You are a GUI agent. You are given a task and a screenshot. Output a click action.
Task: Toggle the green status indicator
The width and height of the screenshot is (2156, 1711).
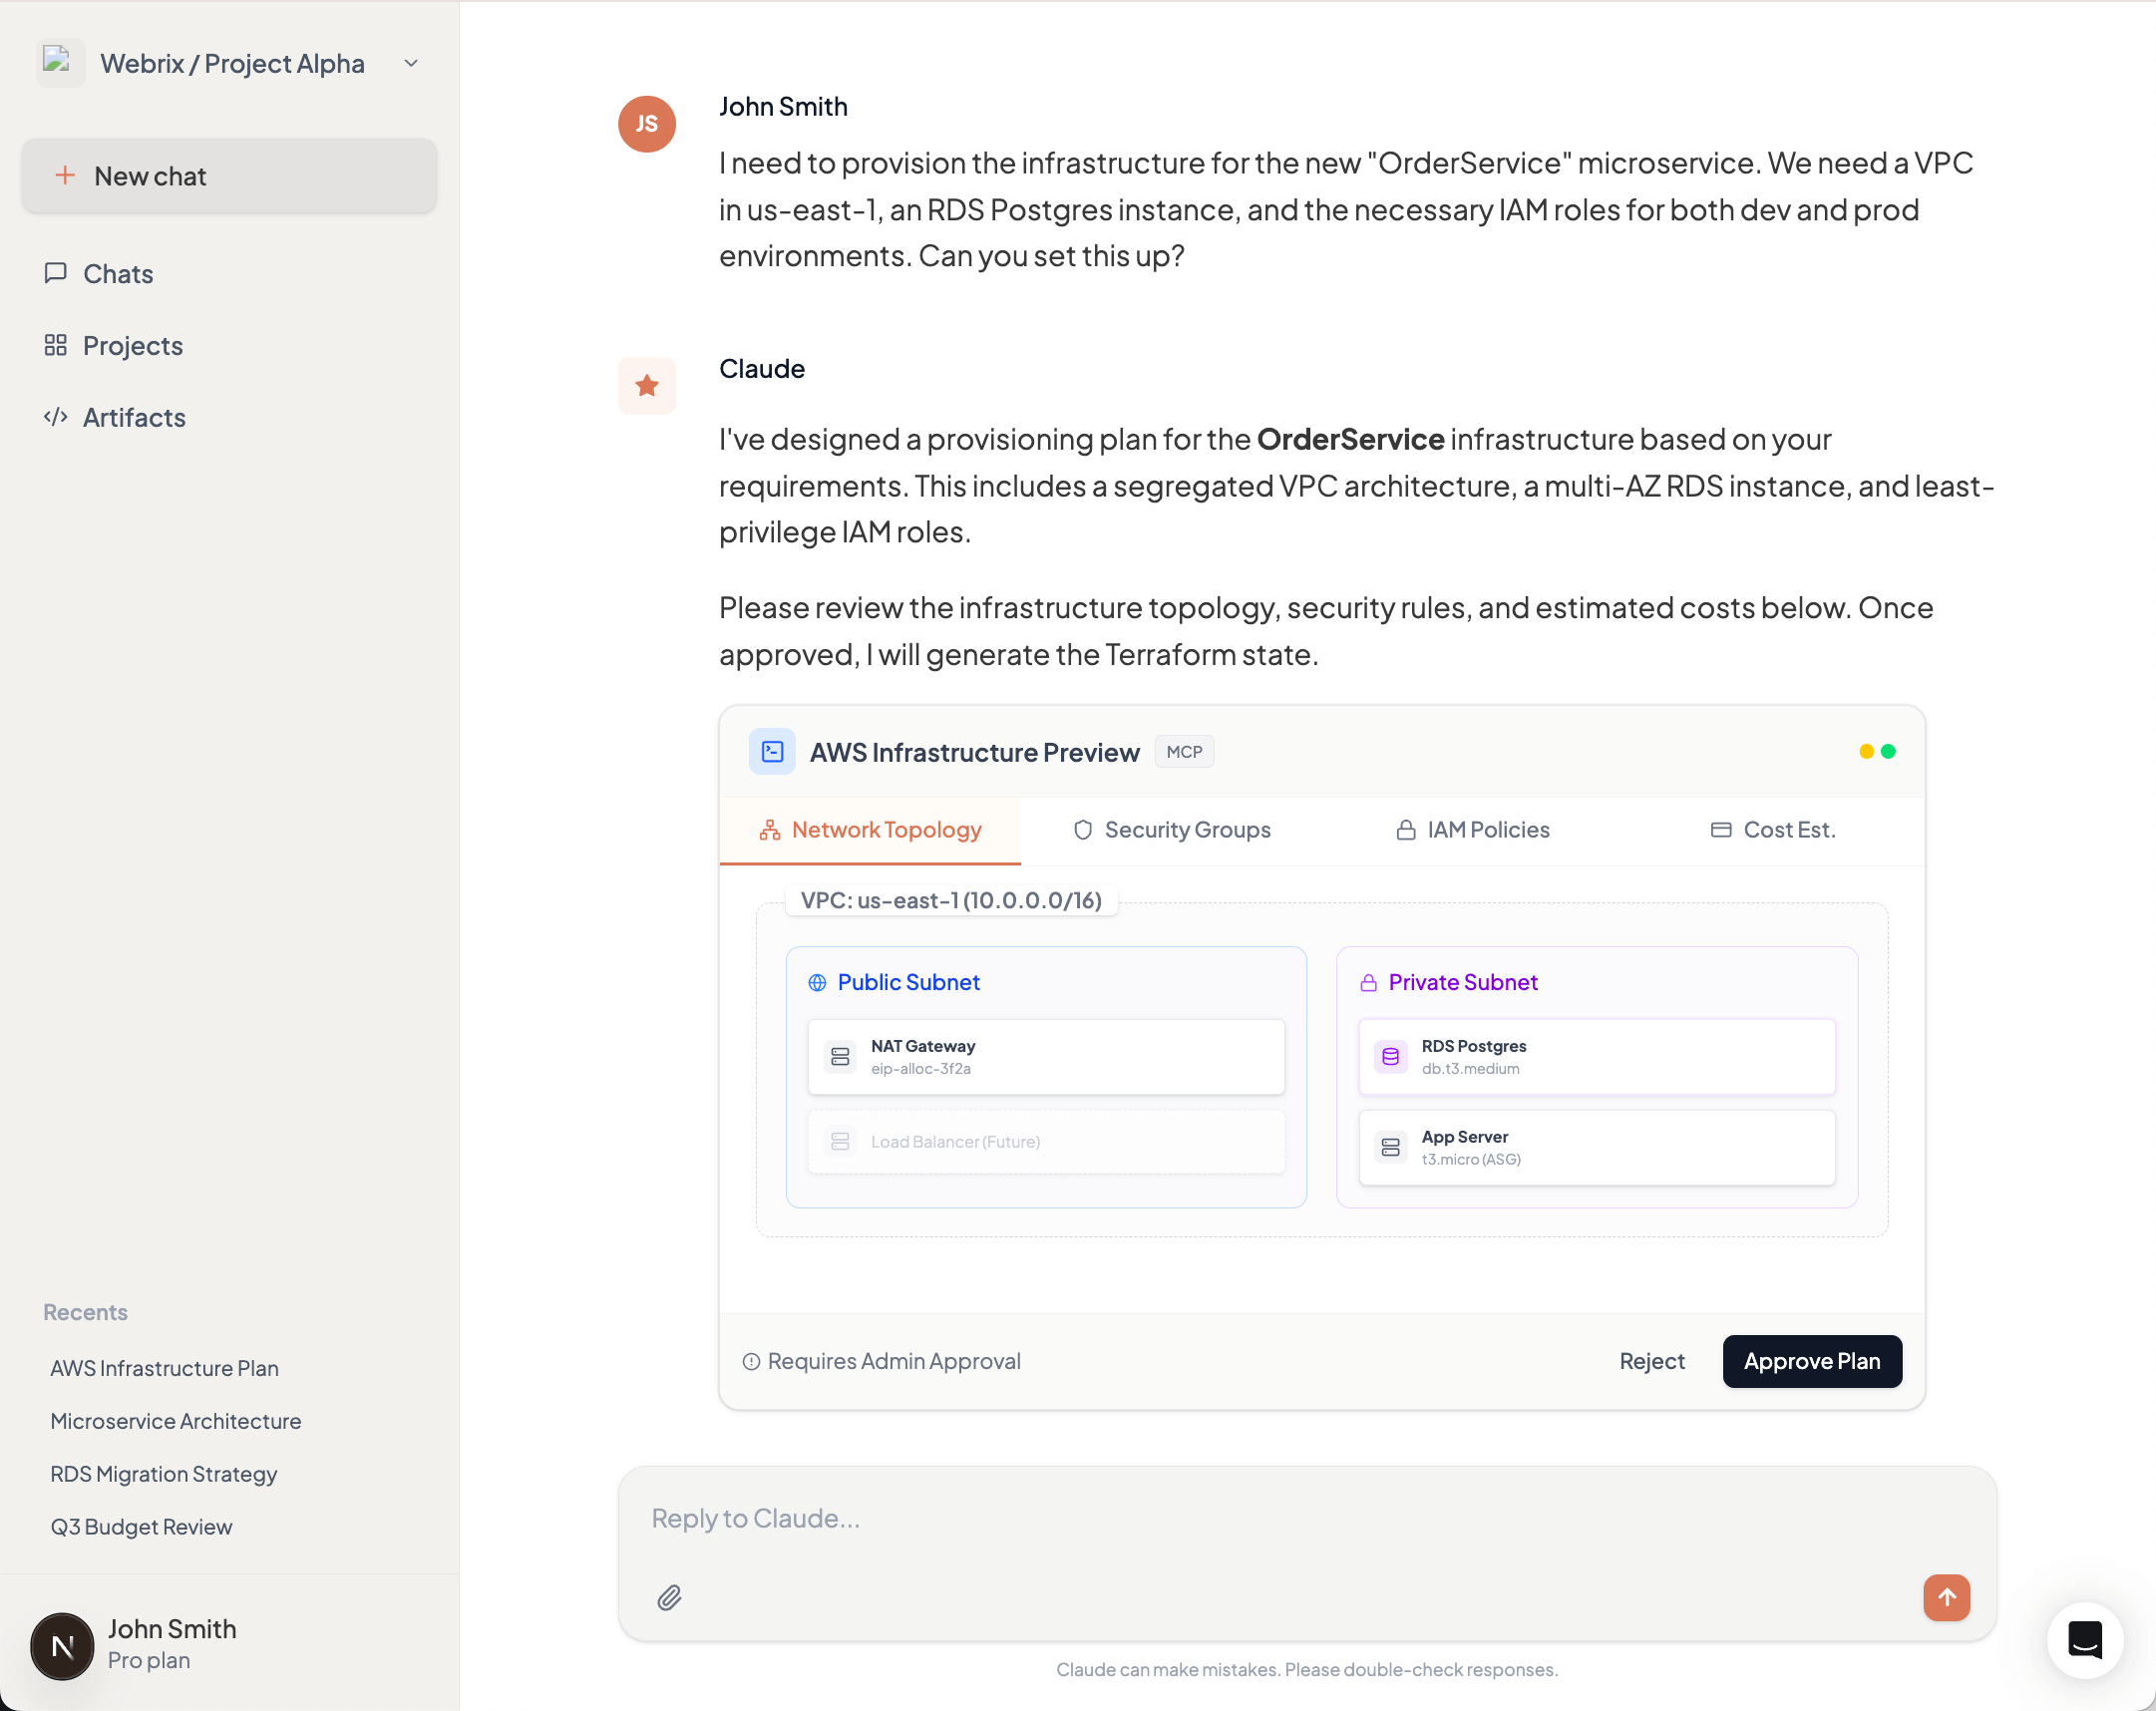[1887, 750]
